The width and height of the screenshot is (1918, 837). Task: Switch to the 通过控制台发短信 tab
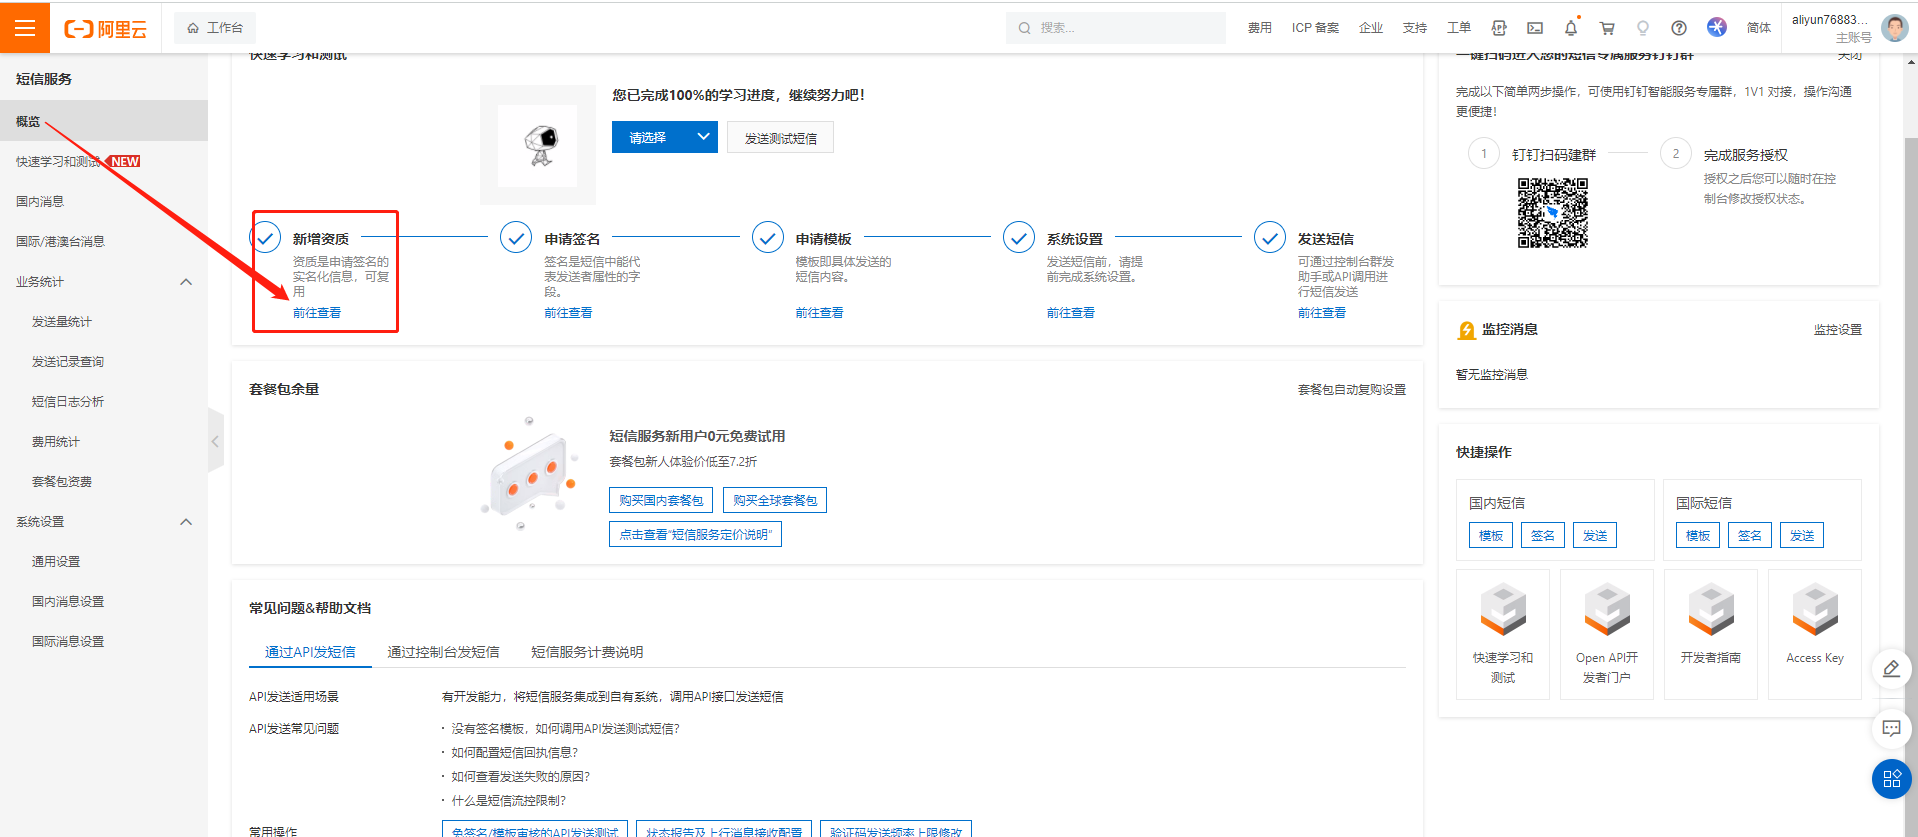443,652
